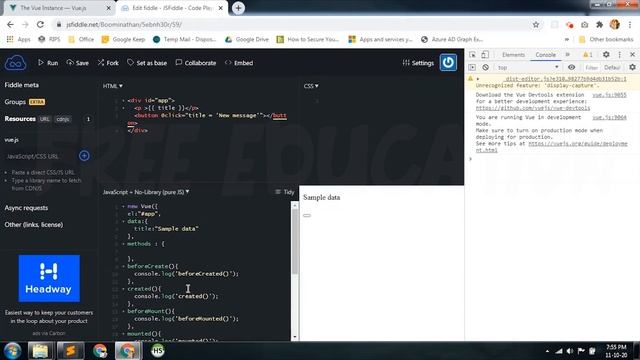The height and width of the screenshot is (360, 640).
Task: Save the fiddle
Action: coord(78,63)
